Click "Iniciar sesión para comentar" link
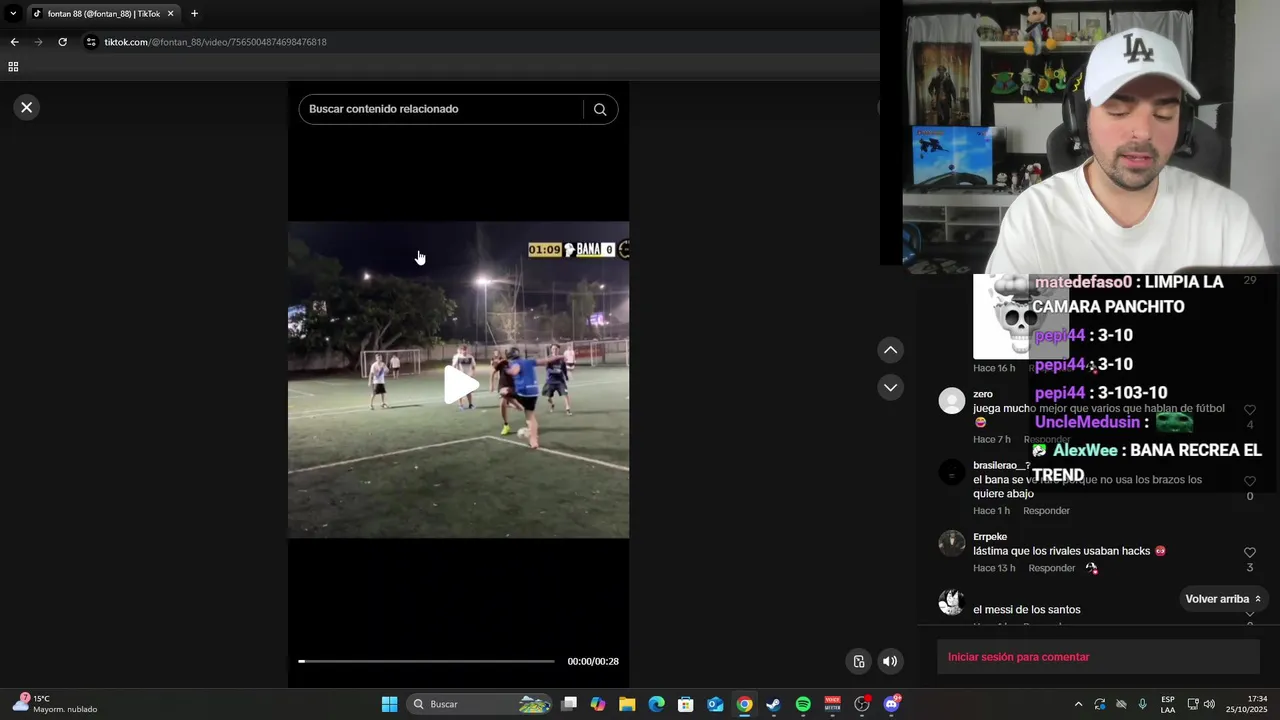The height and width of the screenshot is (720, 1280). 1018,657
